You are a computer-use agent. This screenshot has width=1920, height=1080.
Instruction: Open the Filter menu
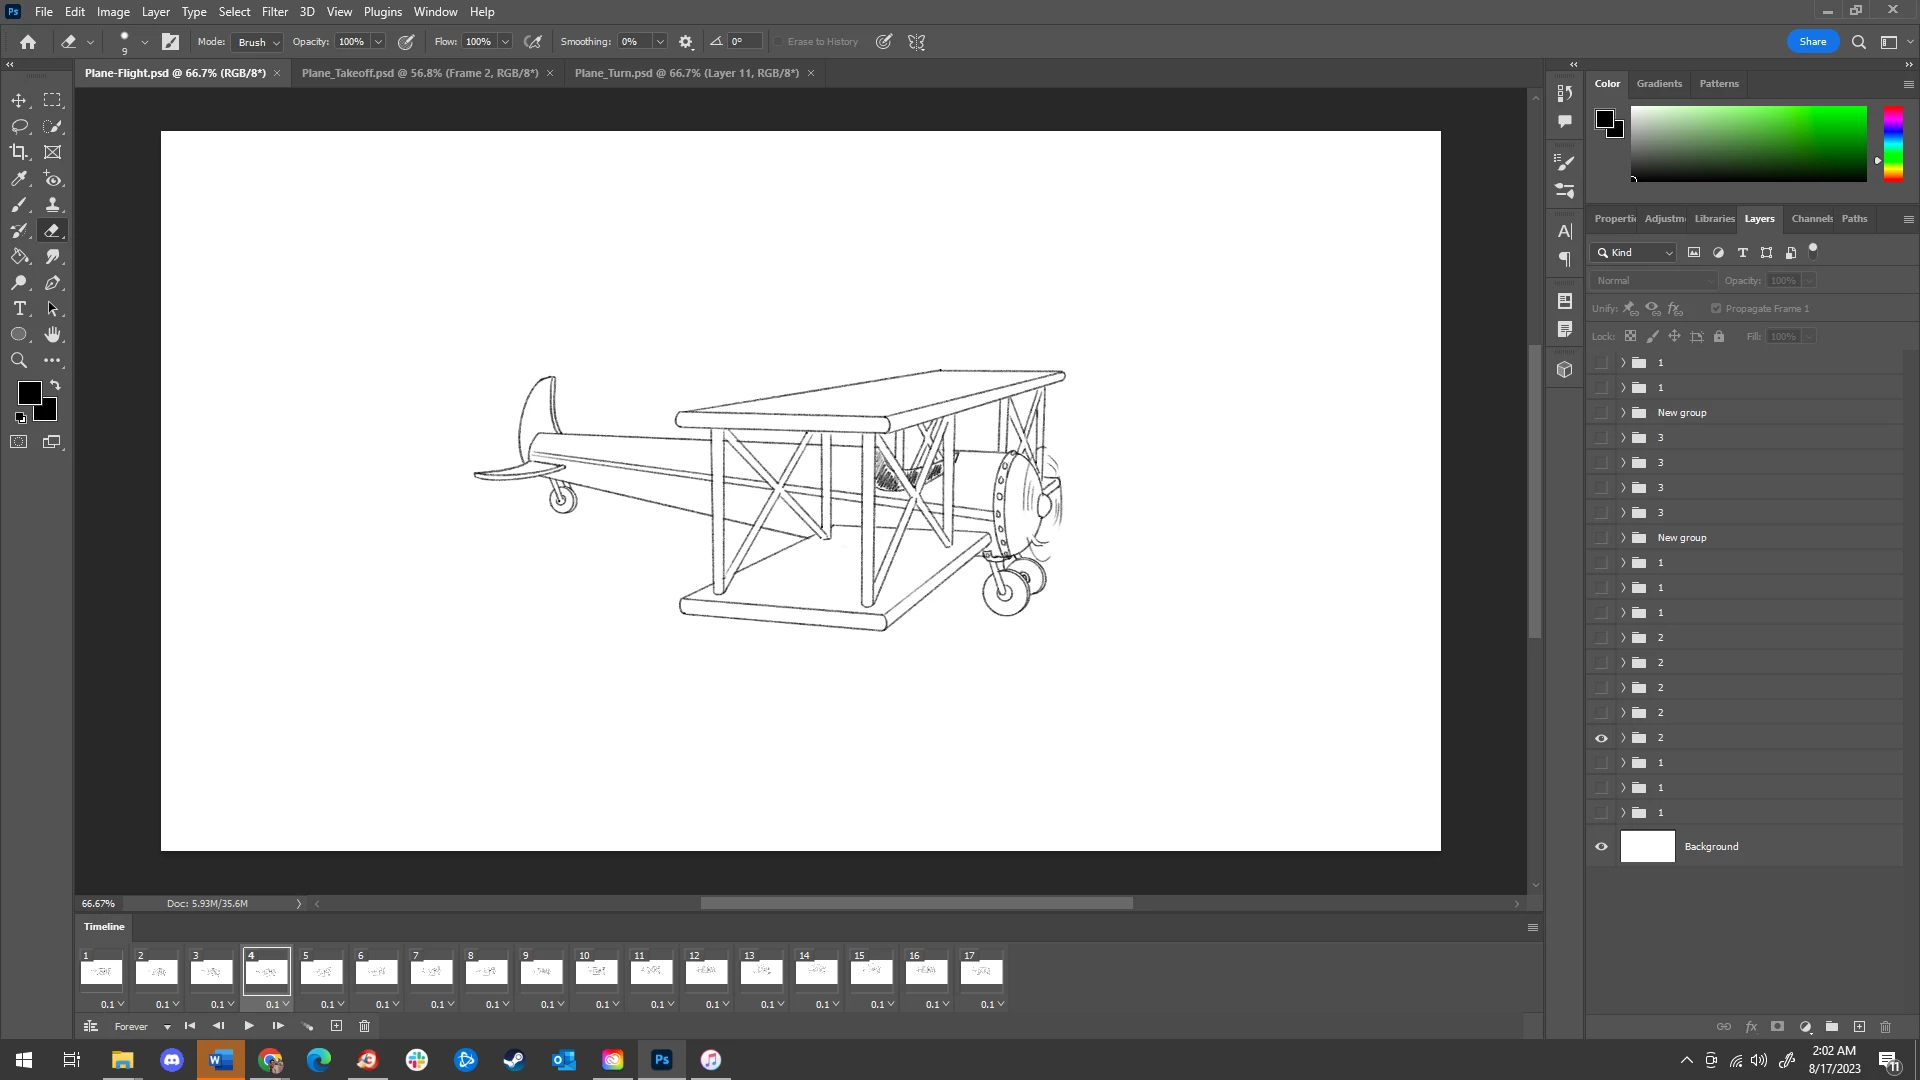pyautogui.click(x=274, y=12)
